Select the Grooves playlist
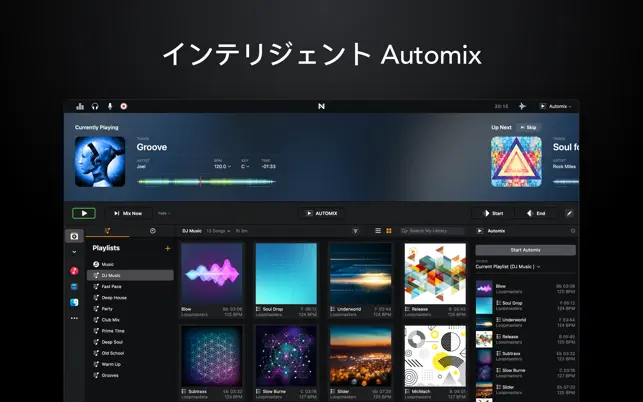This screenshot has width=643, height=402. (130, 375)
